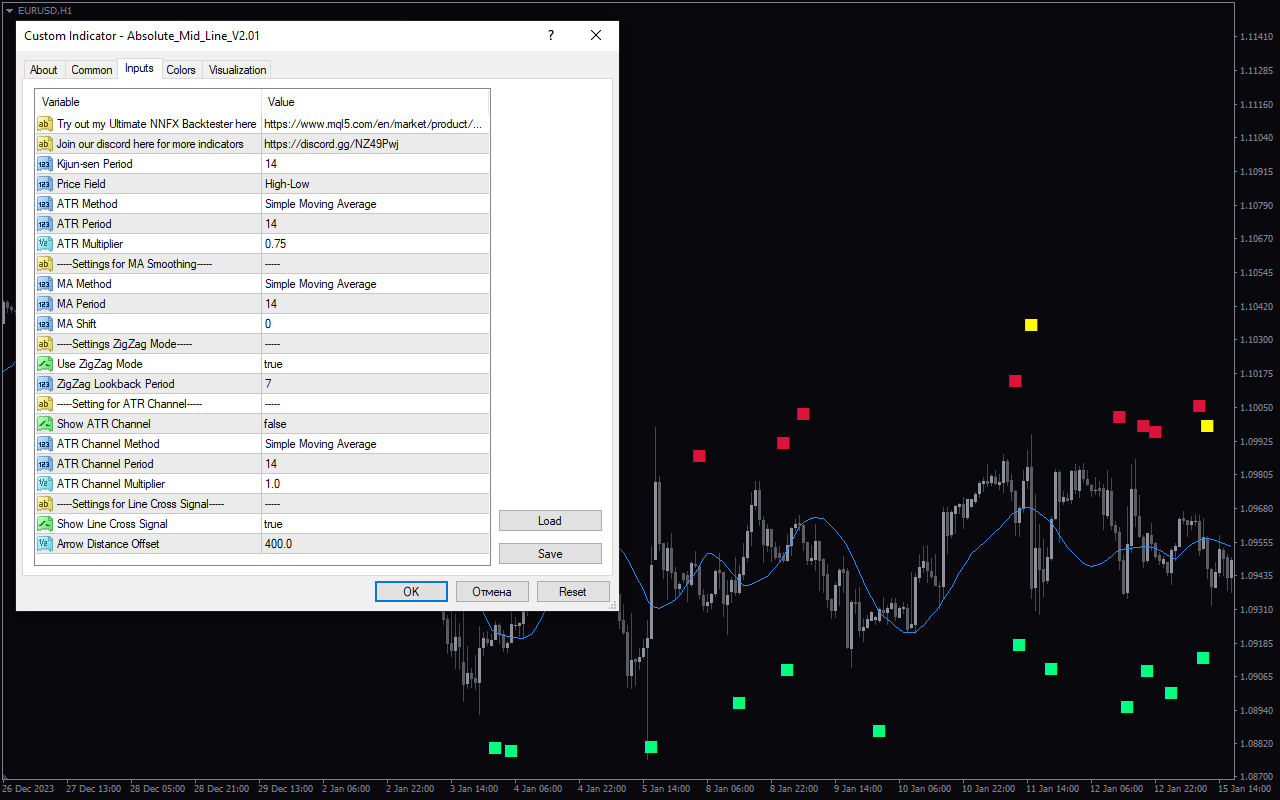Switch to the Common tab
Screen dimensions: 1280x800
pyautogui.click(x=92, y=70)
